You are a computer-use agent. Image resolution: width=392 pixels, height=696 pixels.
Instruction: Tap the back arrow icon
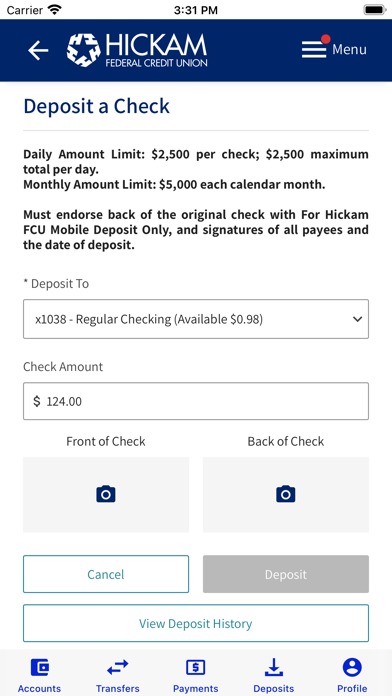[x=38, y=51]
